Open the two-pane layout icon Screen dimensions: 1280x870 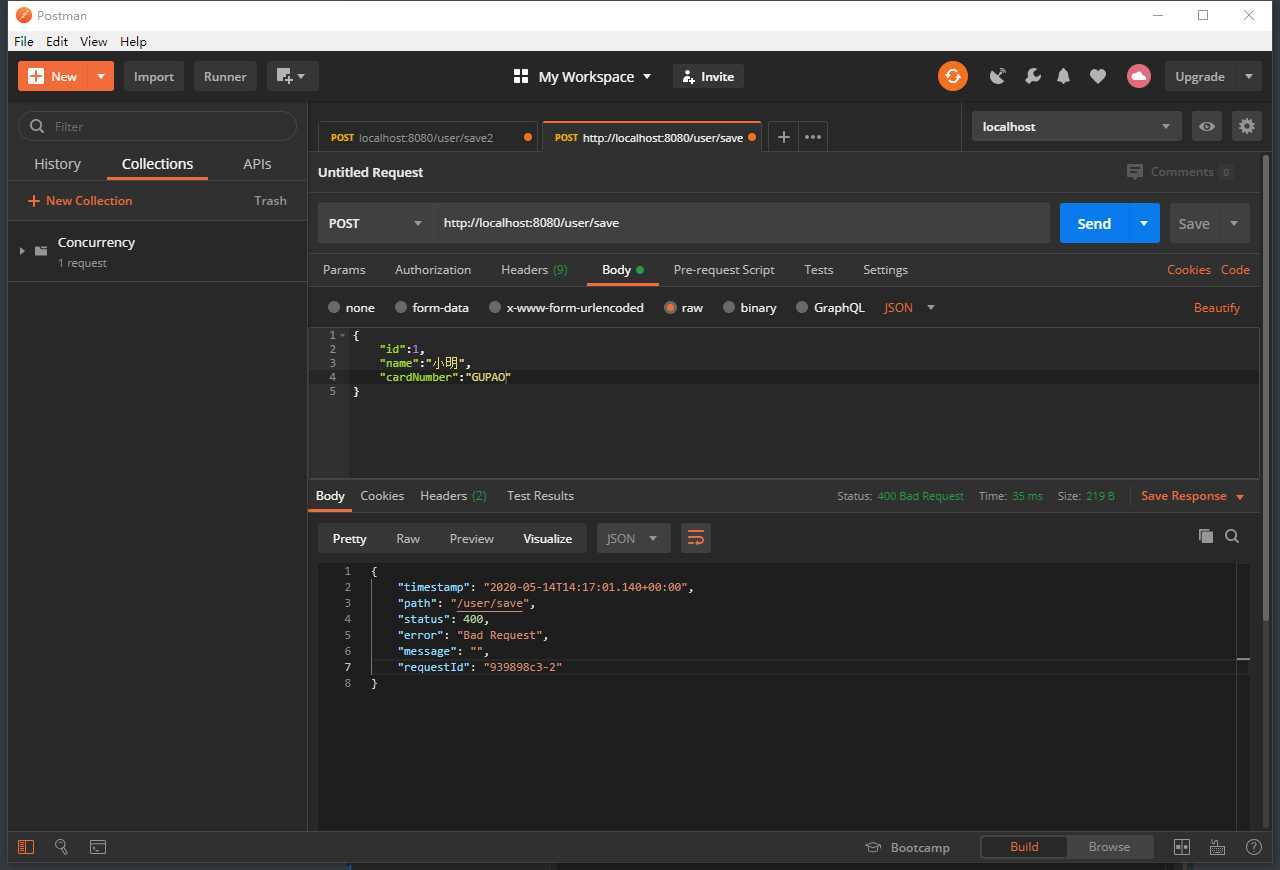1181,847
